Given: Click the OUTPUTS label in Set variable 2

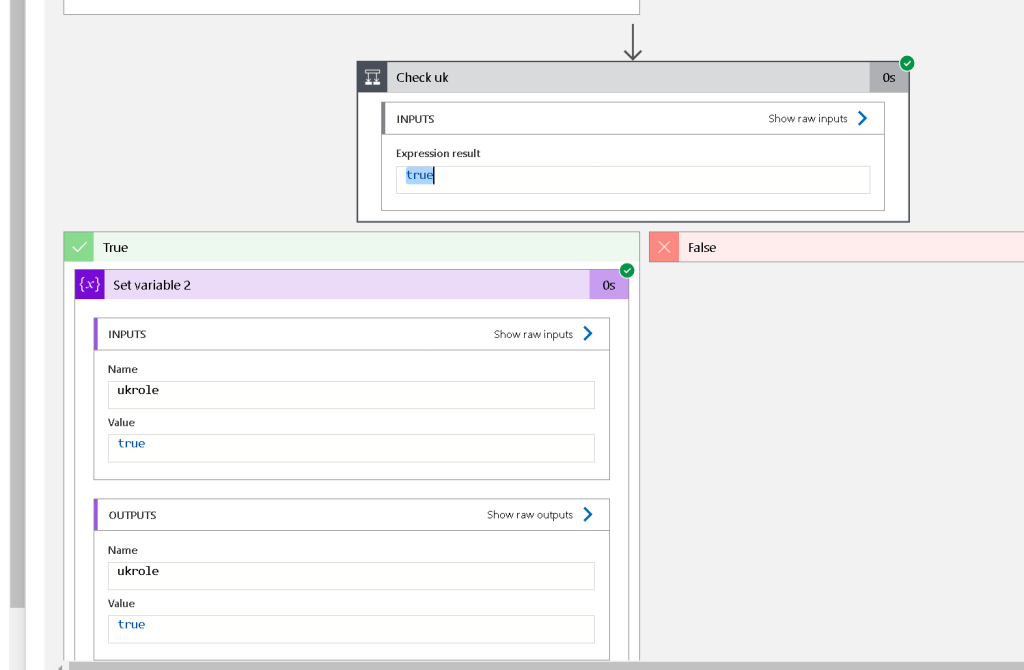Looking at the screenshot, I should coord(133,515).
